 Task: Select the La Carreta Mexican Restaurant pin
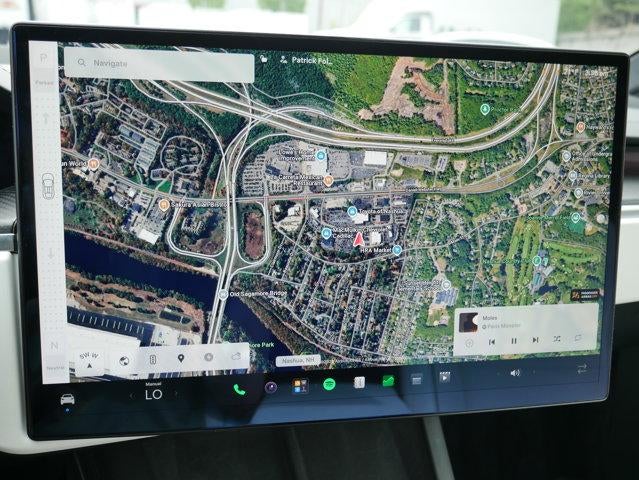pos(328,180)
